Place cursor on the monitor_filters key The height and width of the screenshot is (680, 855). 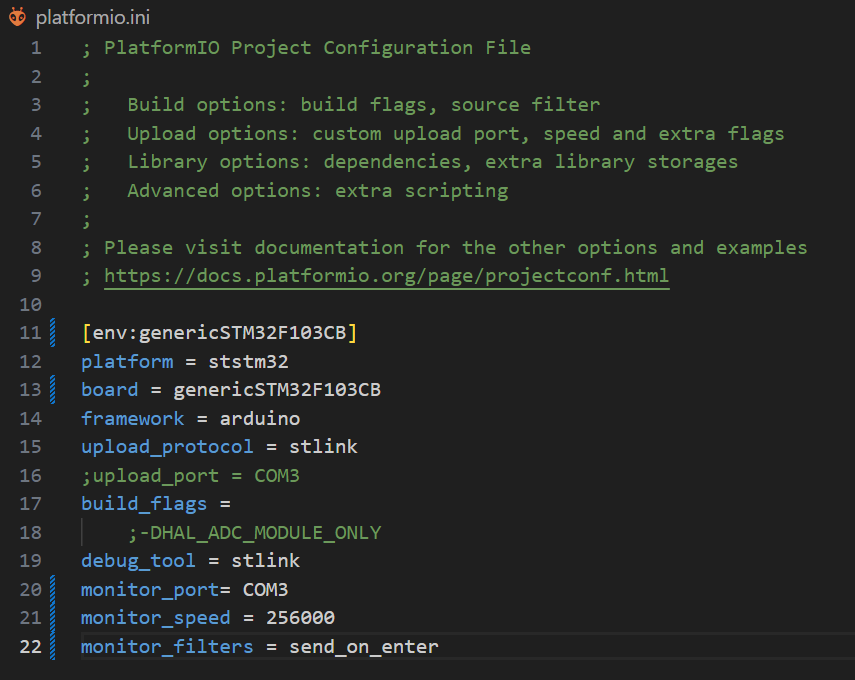pos(167,647)
